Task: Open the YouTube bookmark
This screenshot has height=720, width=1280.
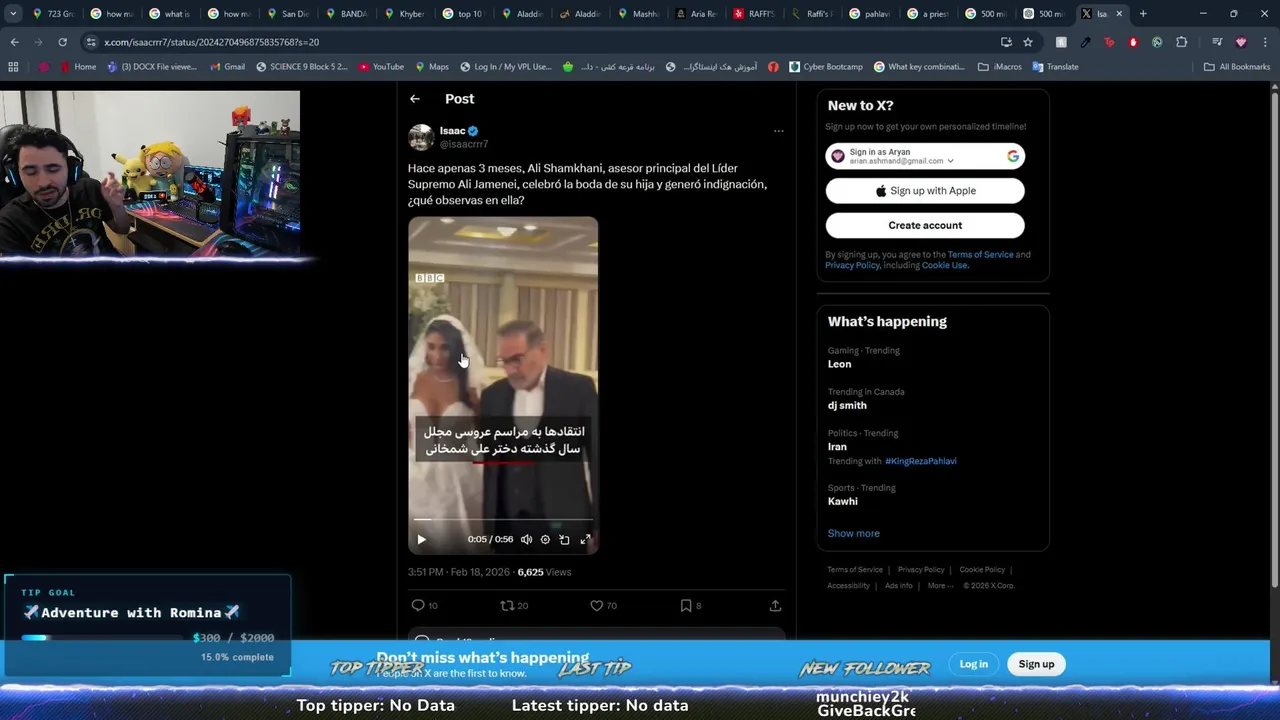Action: pyautogui.click(x=381, y=67)
